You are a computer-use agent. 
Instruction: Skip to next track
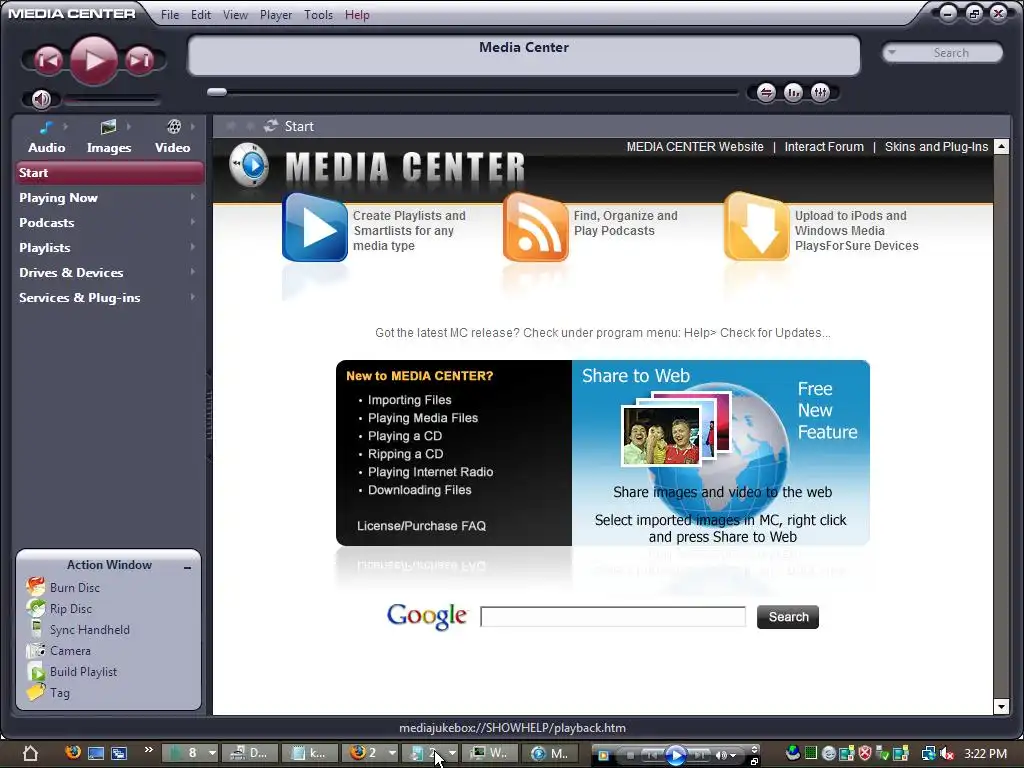click(139, 60)
